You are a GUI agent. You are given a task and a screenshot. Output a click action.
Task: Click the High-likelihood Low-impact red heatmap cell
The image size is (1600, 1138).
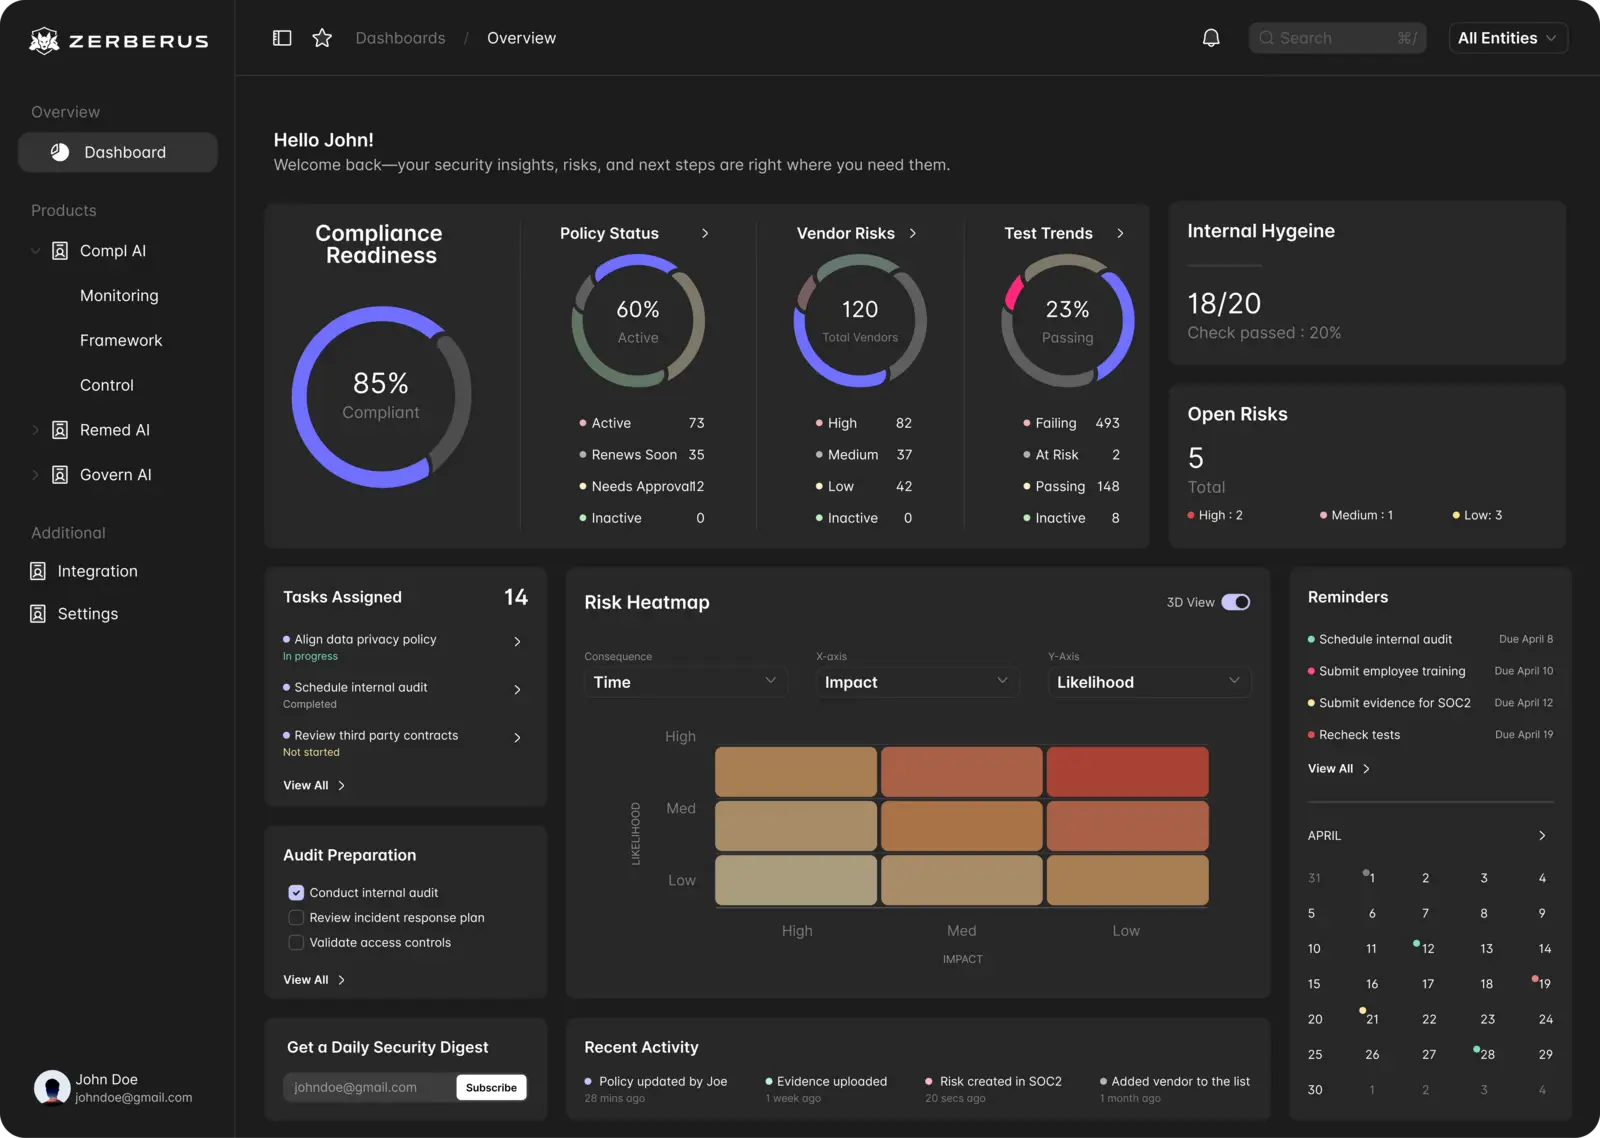[1127, 771]
